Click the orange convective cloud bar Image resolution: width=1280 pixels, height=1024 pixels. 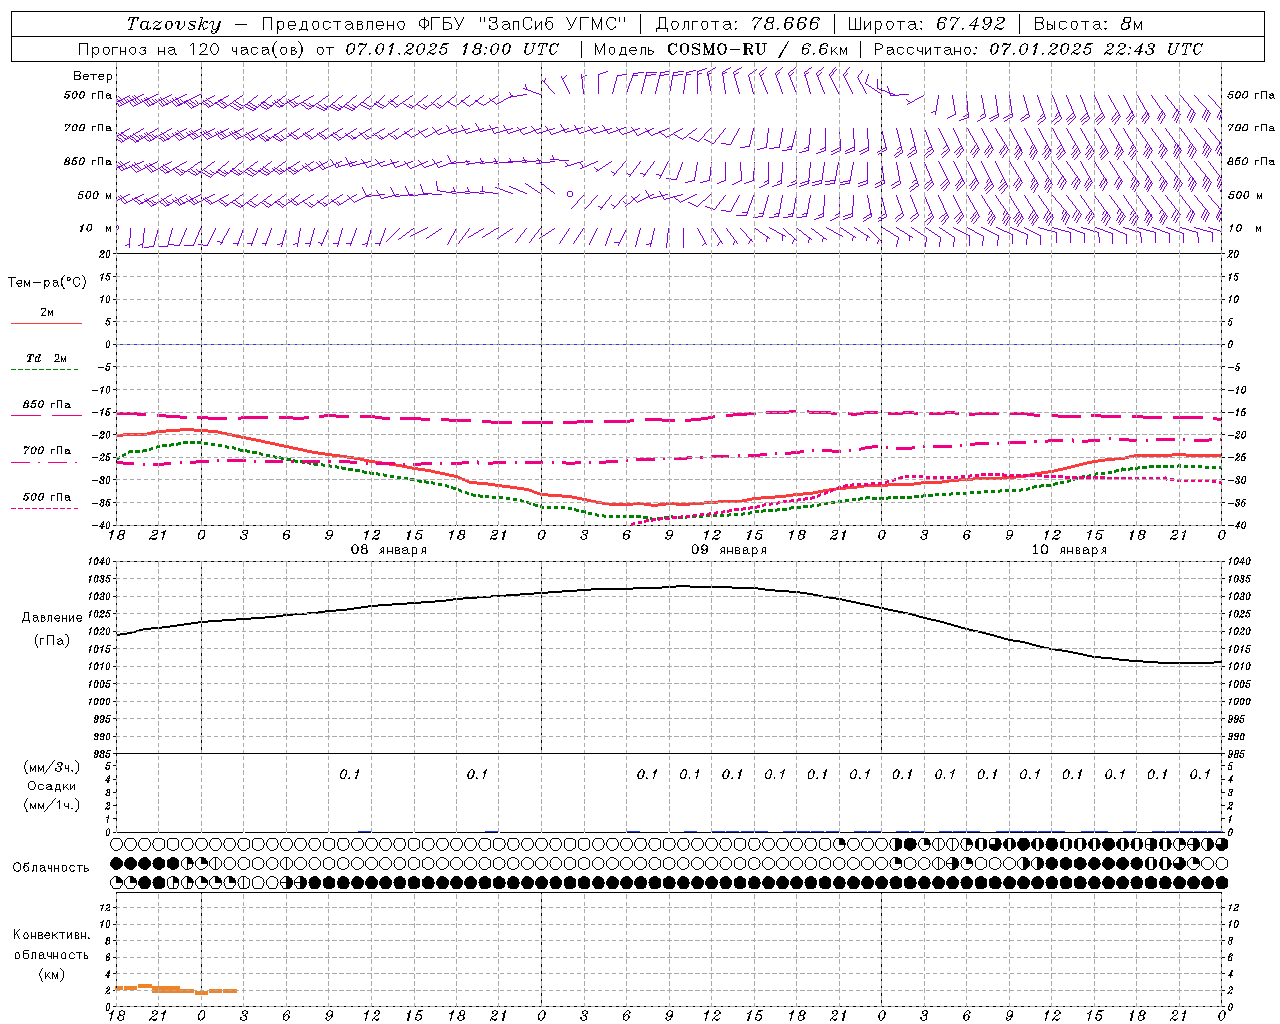click(176, 989)
